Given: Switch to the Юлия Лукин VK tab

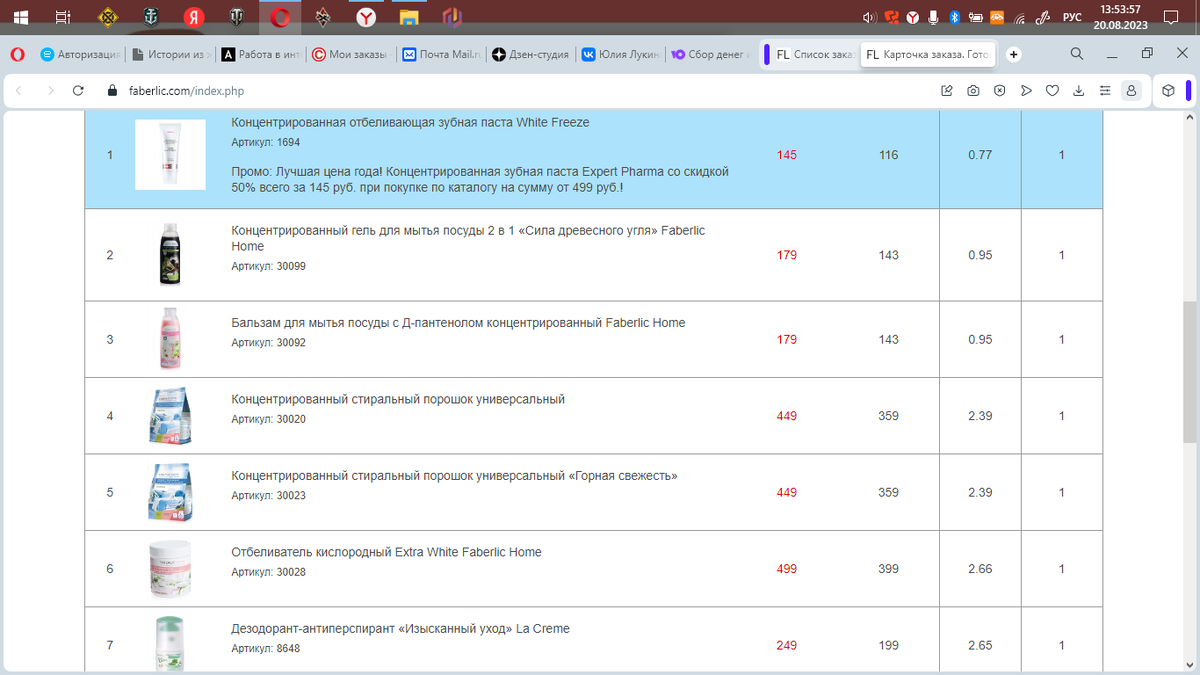Looking at the screenshot, I should pyautogui.click(x=620, y=55).
